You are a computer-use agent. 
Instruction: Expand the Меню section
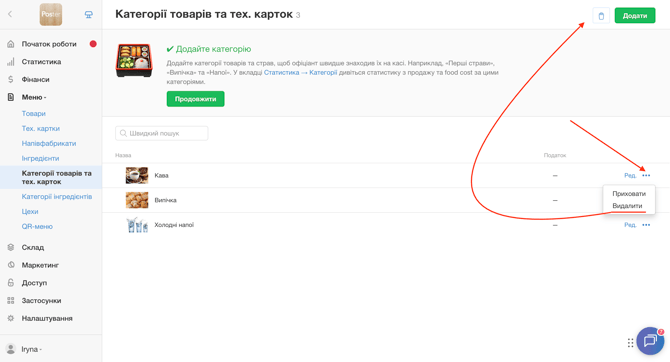(34, 97)
